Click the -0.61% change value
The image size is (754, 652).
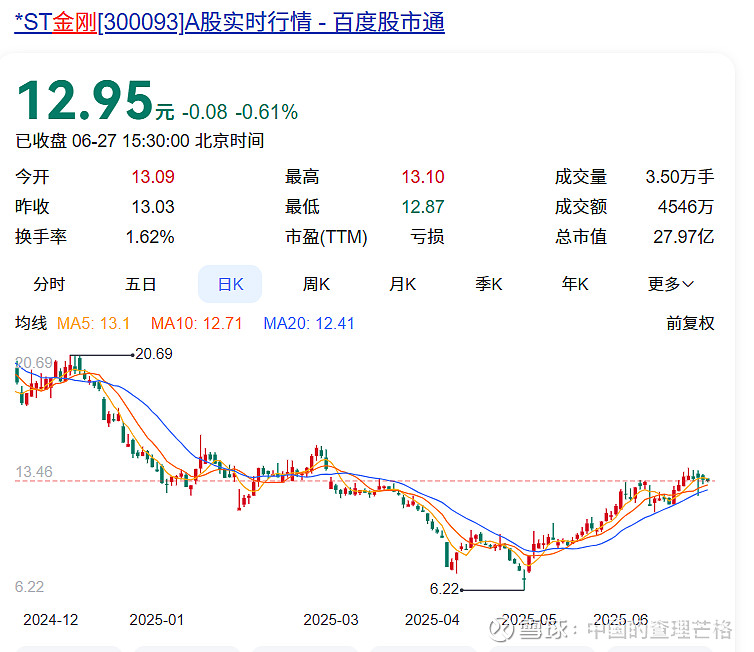266,112
